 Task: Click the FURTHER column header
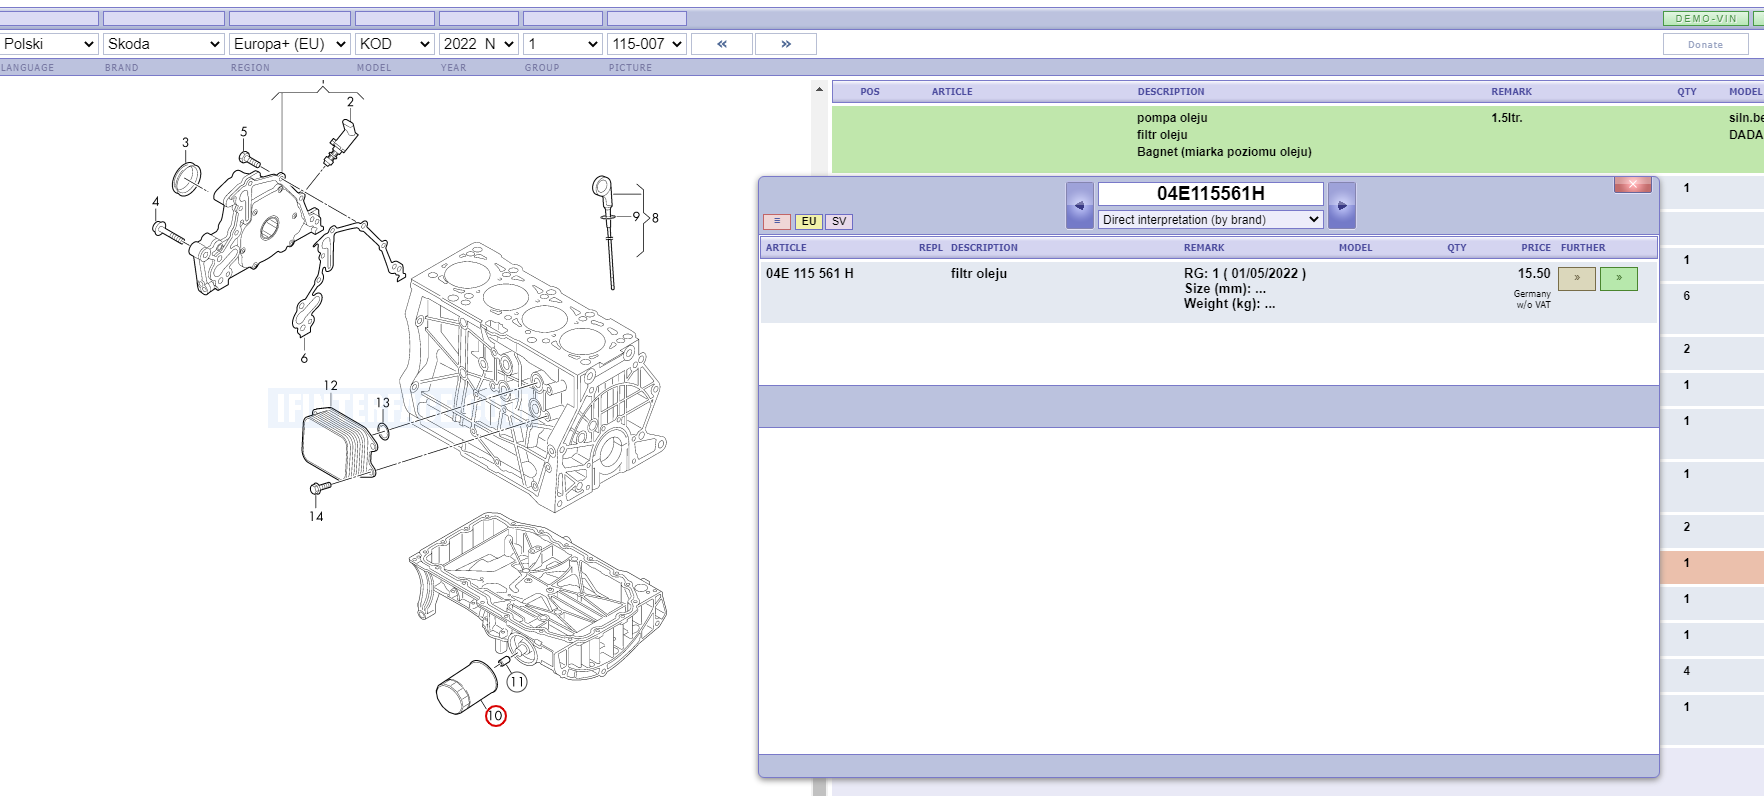pyautogui.click(x=1583, y=248)
